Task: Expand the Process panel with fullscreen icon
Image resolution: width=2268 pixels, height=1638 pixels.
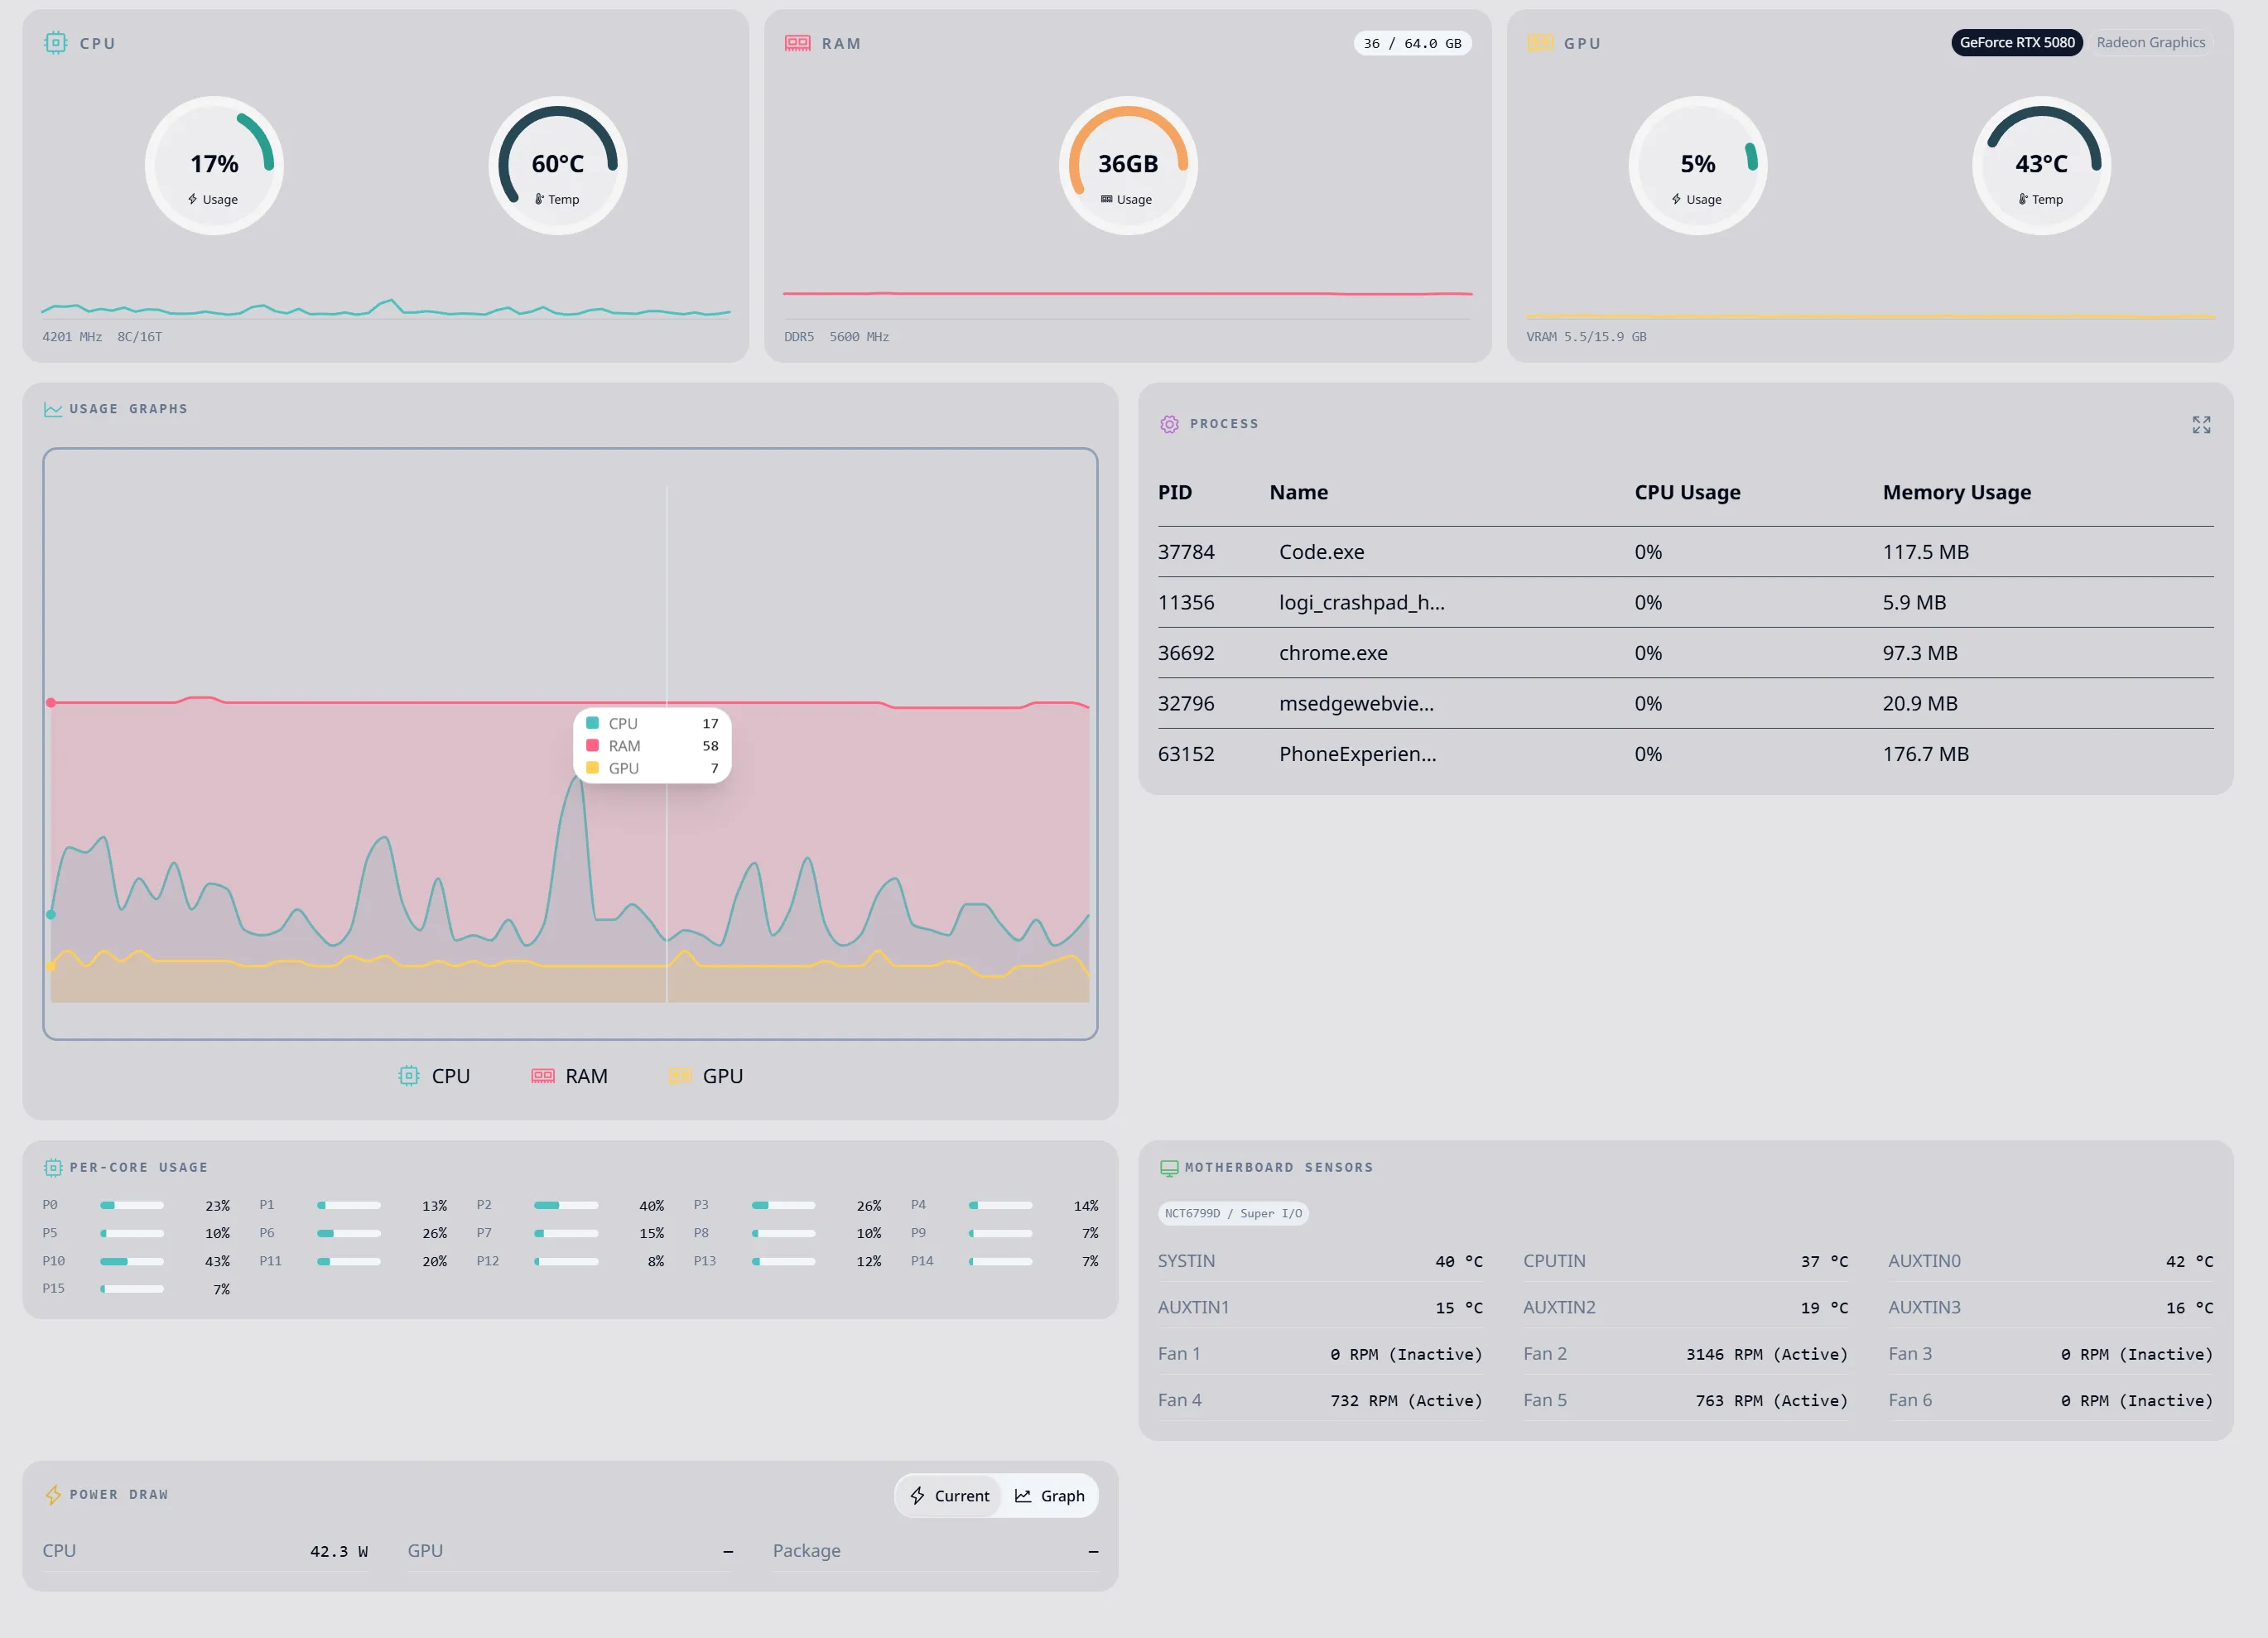Action: tap(2201, 425)
